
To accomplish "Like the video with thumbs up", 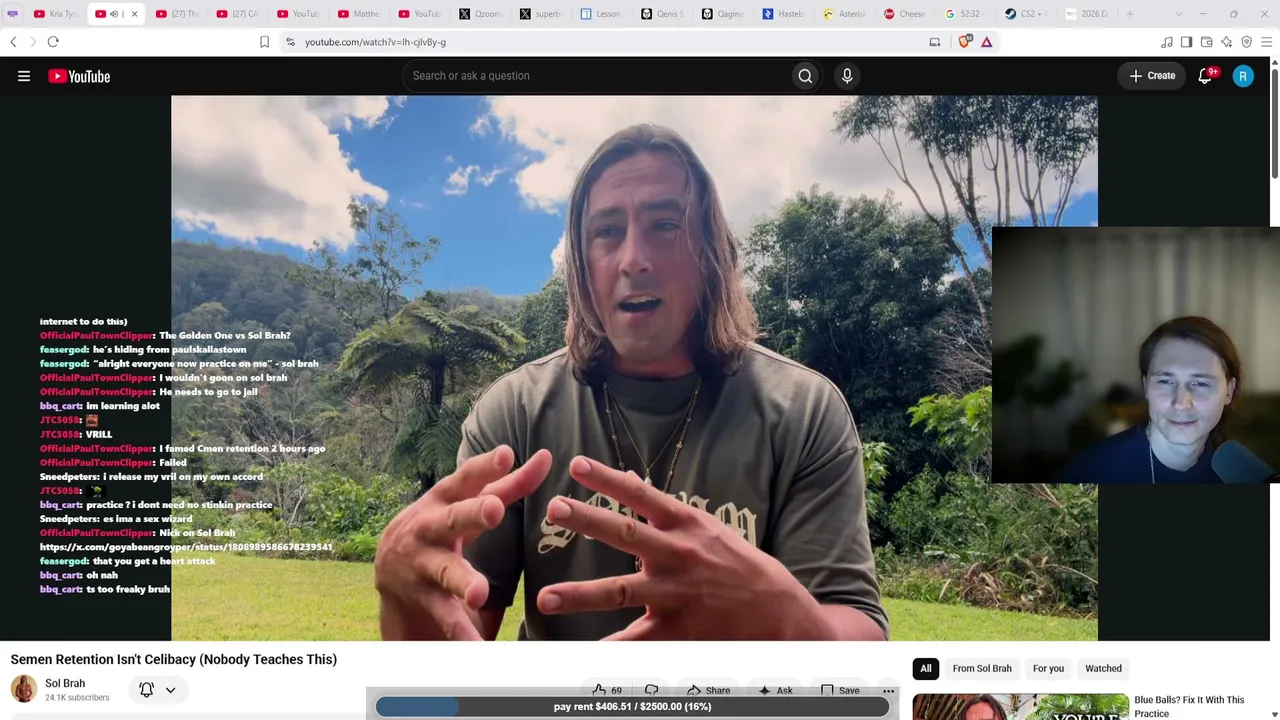I will [607, 690].
